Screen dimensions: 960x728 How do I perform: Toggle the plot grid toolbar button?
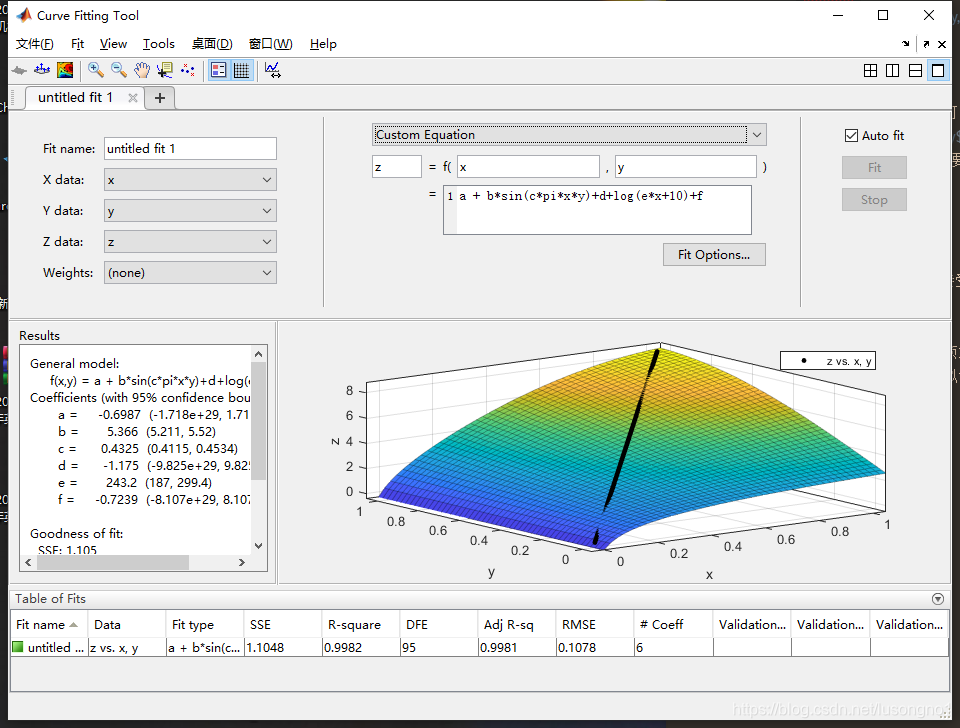241,70
